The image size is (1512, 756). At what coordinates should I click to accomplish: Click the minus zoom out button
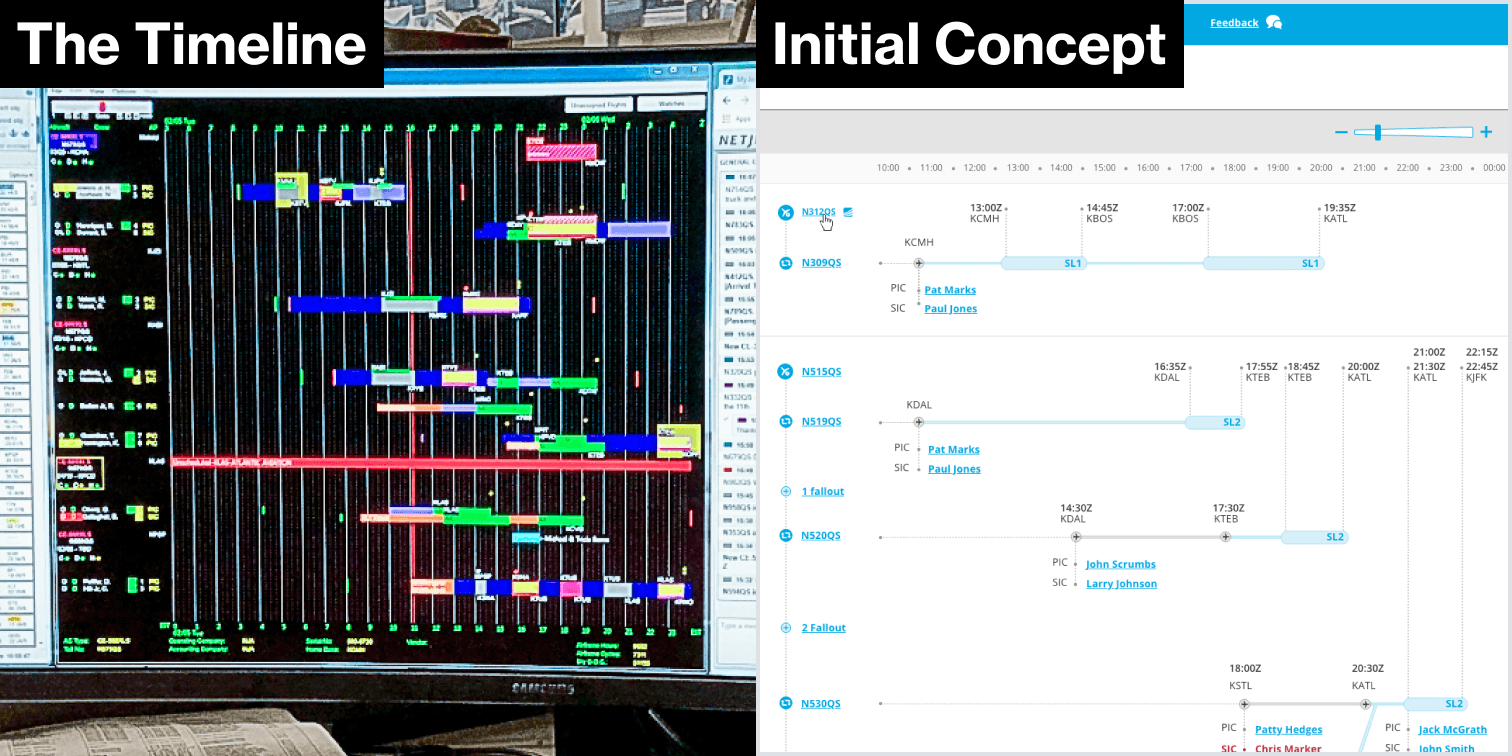(x=1341, y=132)
